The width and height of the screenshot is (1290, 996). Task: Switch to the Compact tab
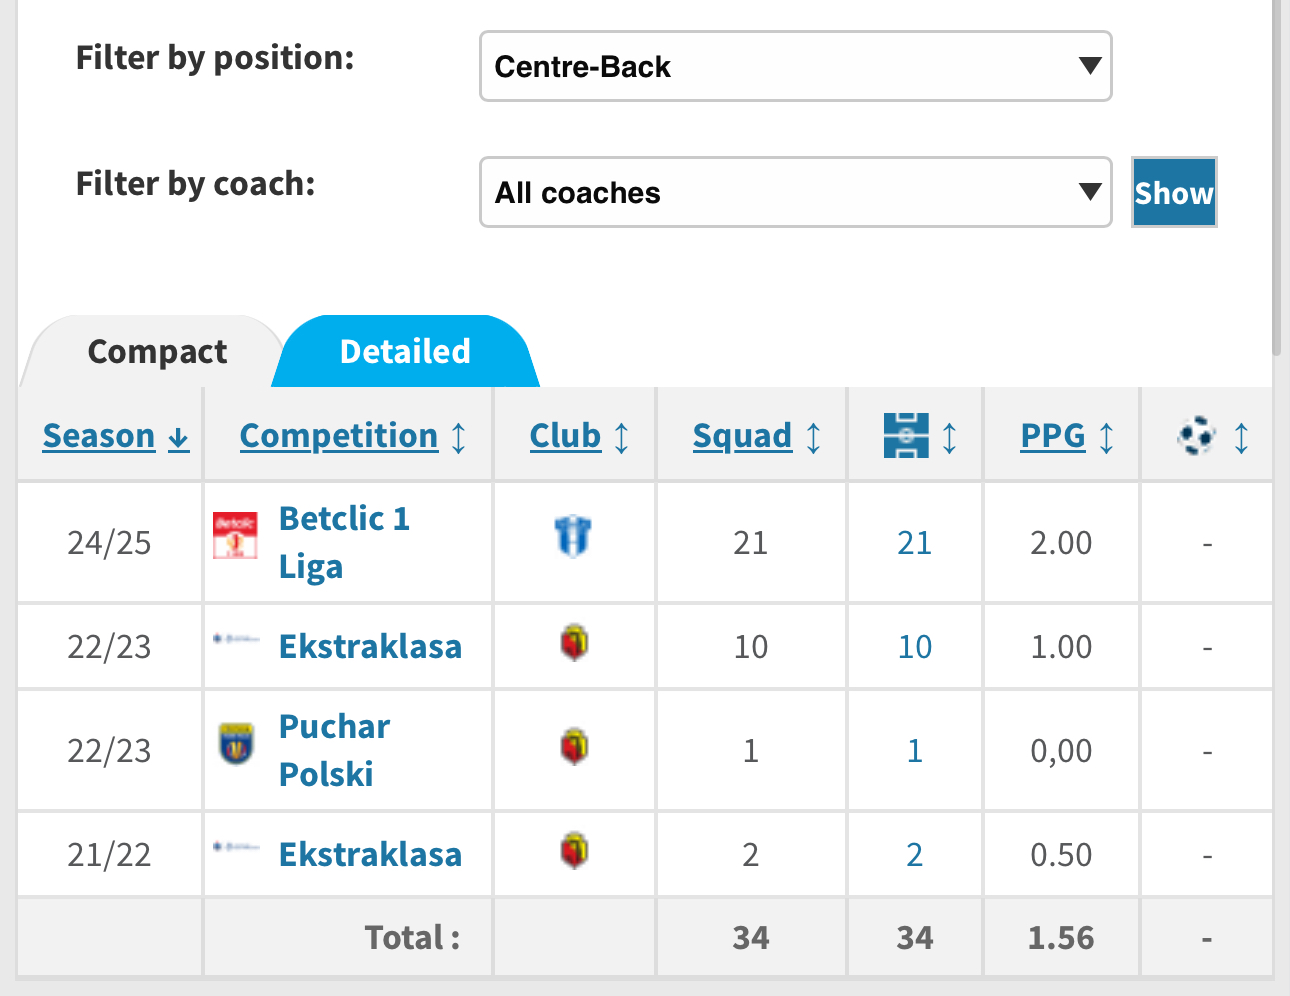[x=157, y=352]
